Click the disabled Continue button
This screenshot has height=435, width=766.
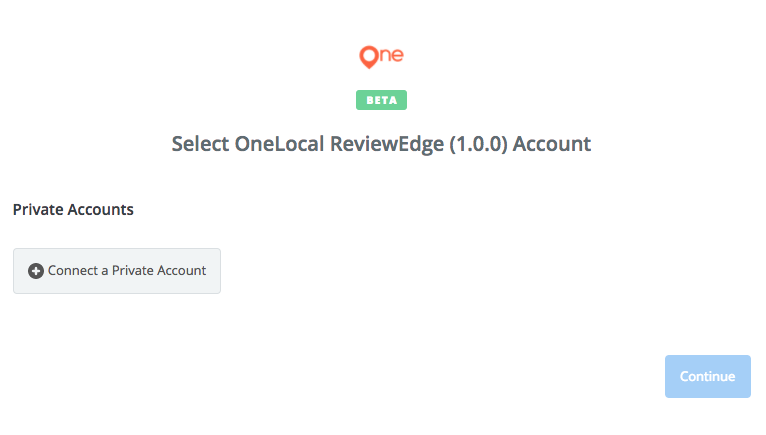[707, 376]
